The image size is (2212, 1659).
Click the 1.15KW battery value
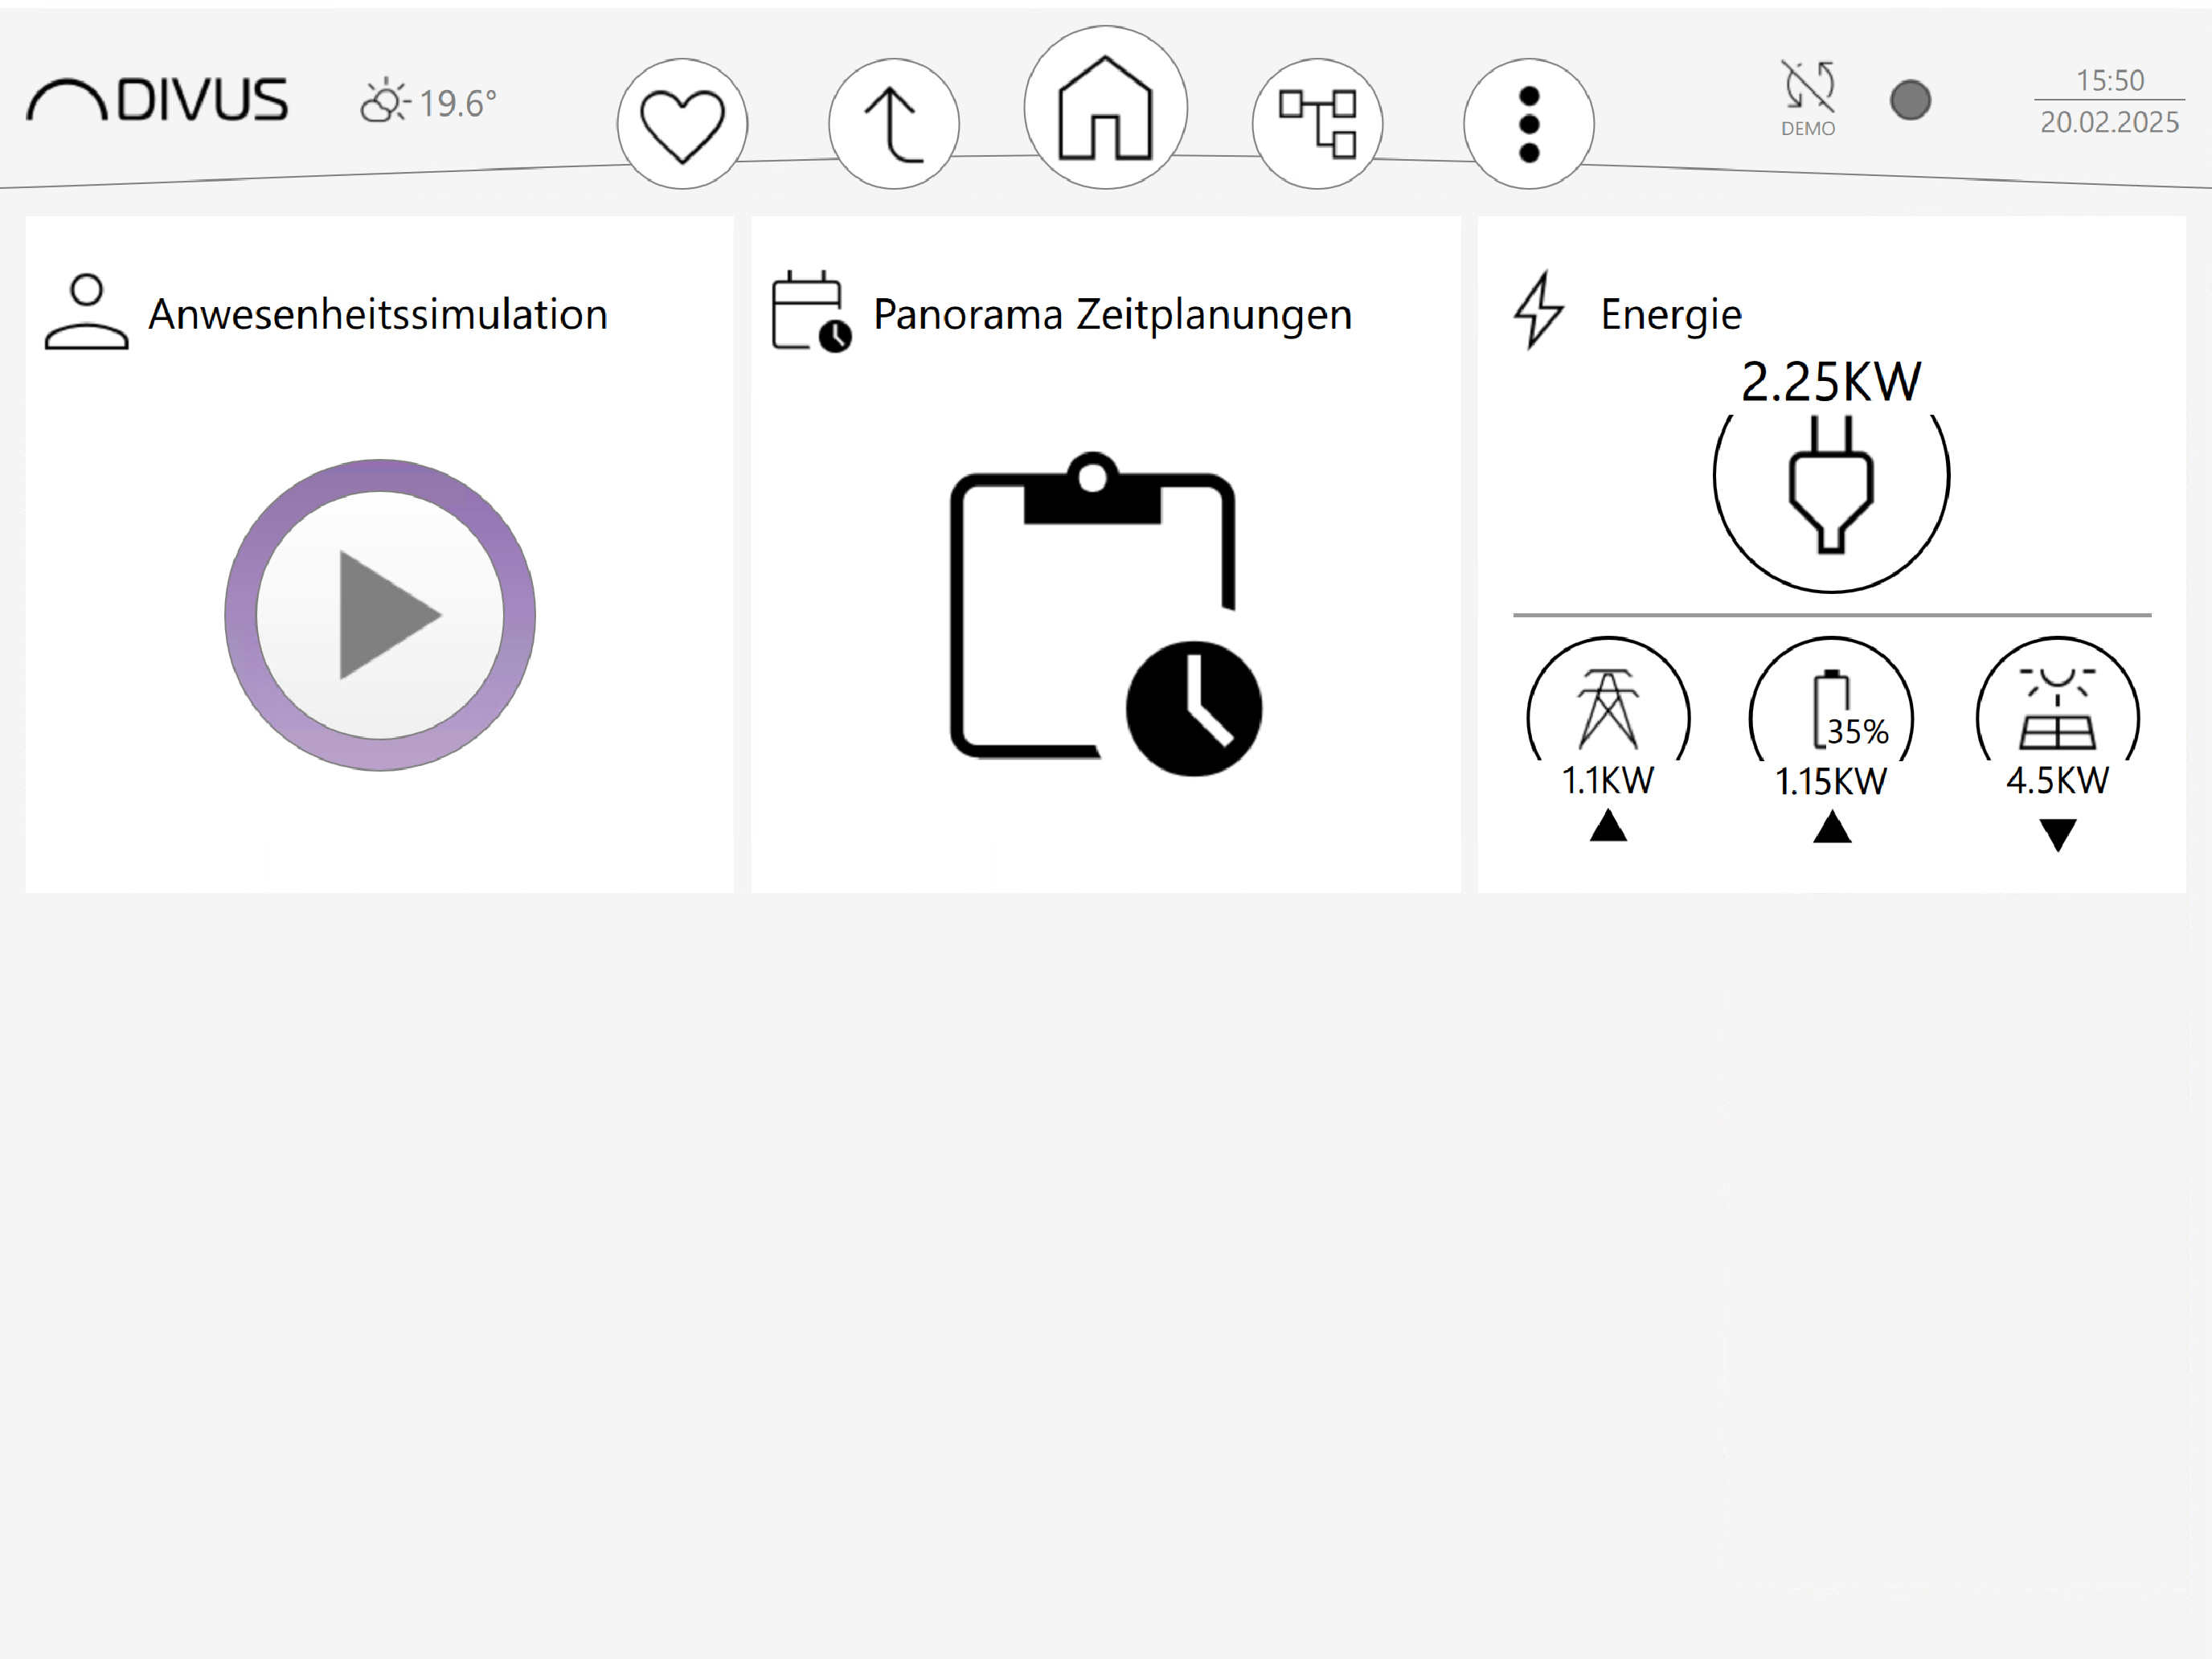click(x=1831, y=781)
